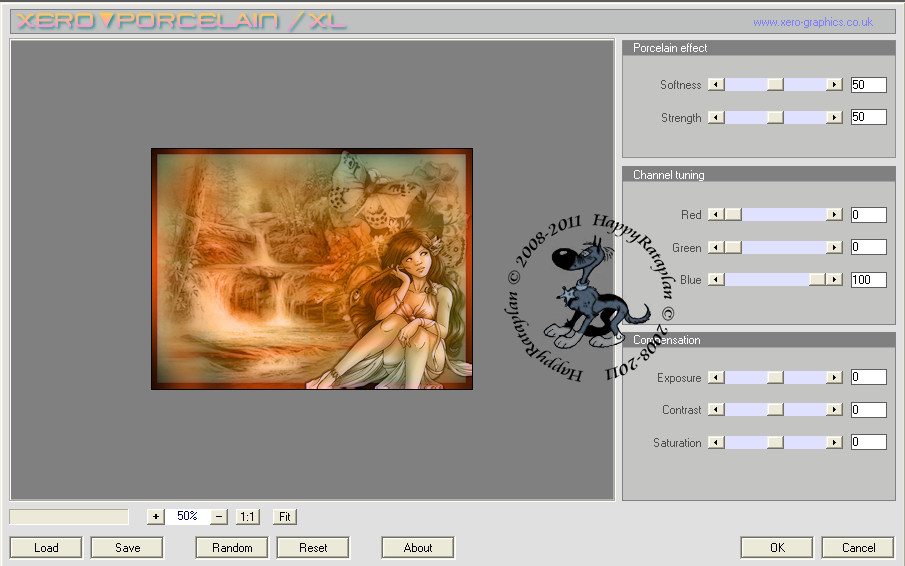905x566 pixels.
Task: Load a preset with Load button
Action: pos(46,548)
